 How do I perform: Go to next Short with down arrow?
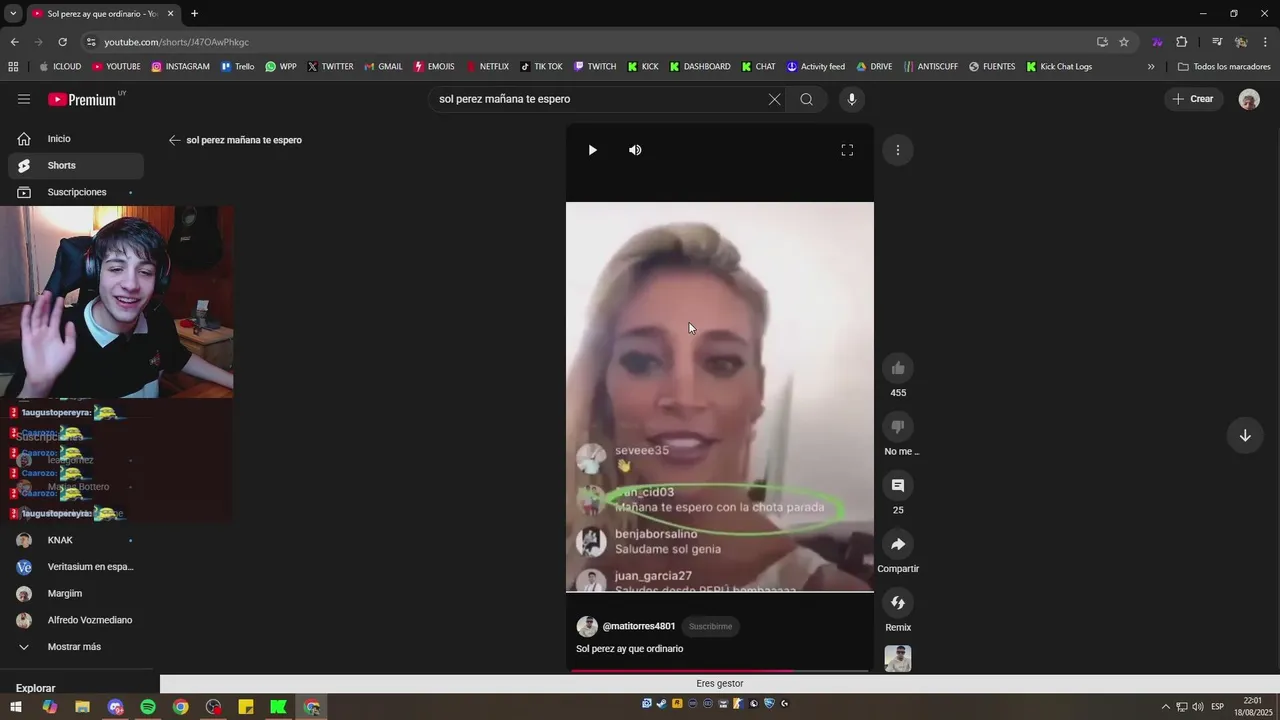pyautogui.click(x=1245, y=435)
